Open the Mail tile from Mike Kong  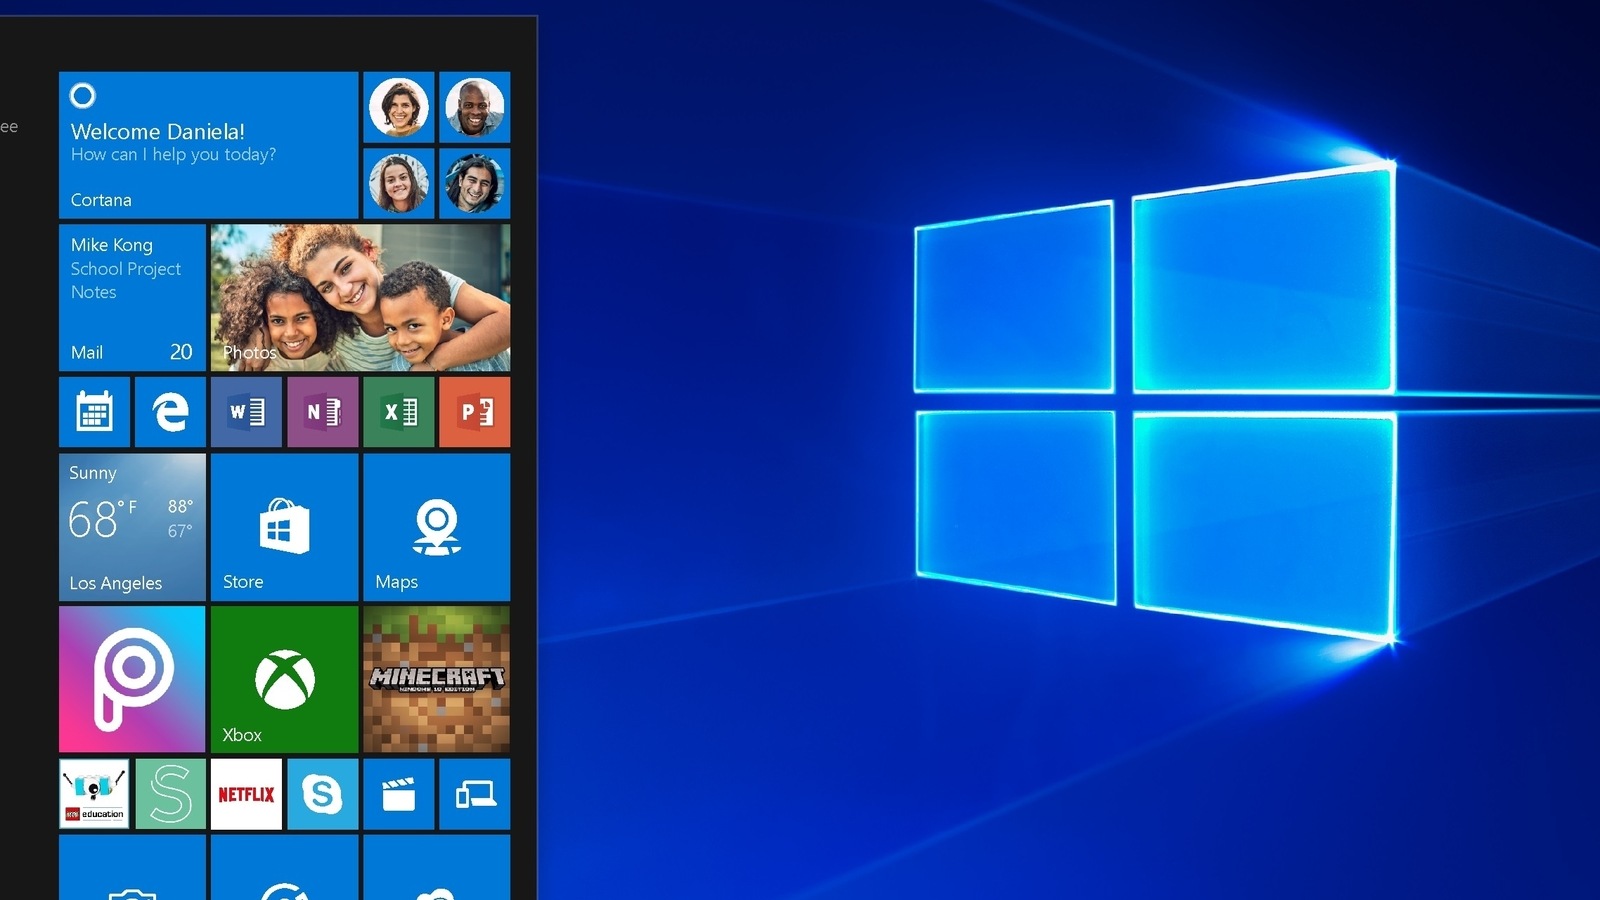pyautogui.click(x=132, y=298)
